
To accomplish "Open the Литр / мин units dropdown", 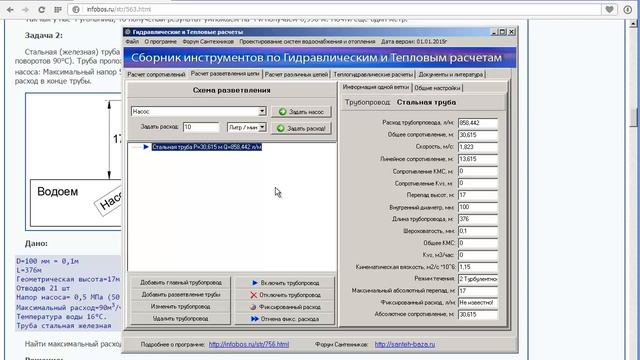I will point(262,127).
